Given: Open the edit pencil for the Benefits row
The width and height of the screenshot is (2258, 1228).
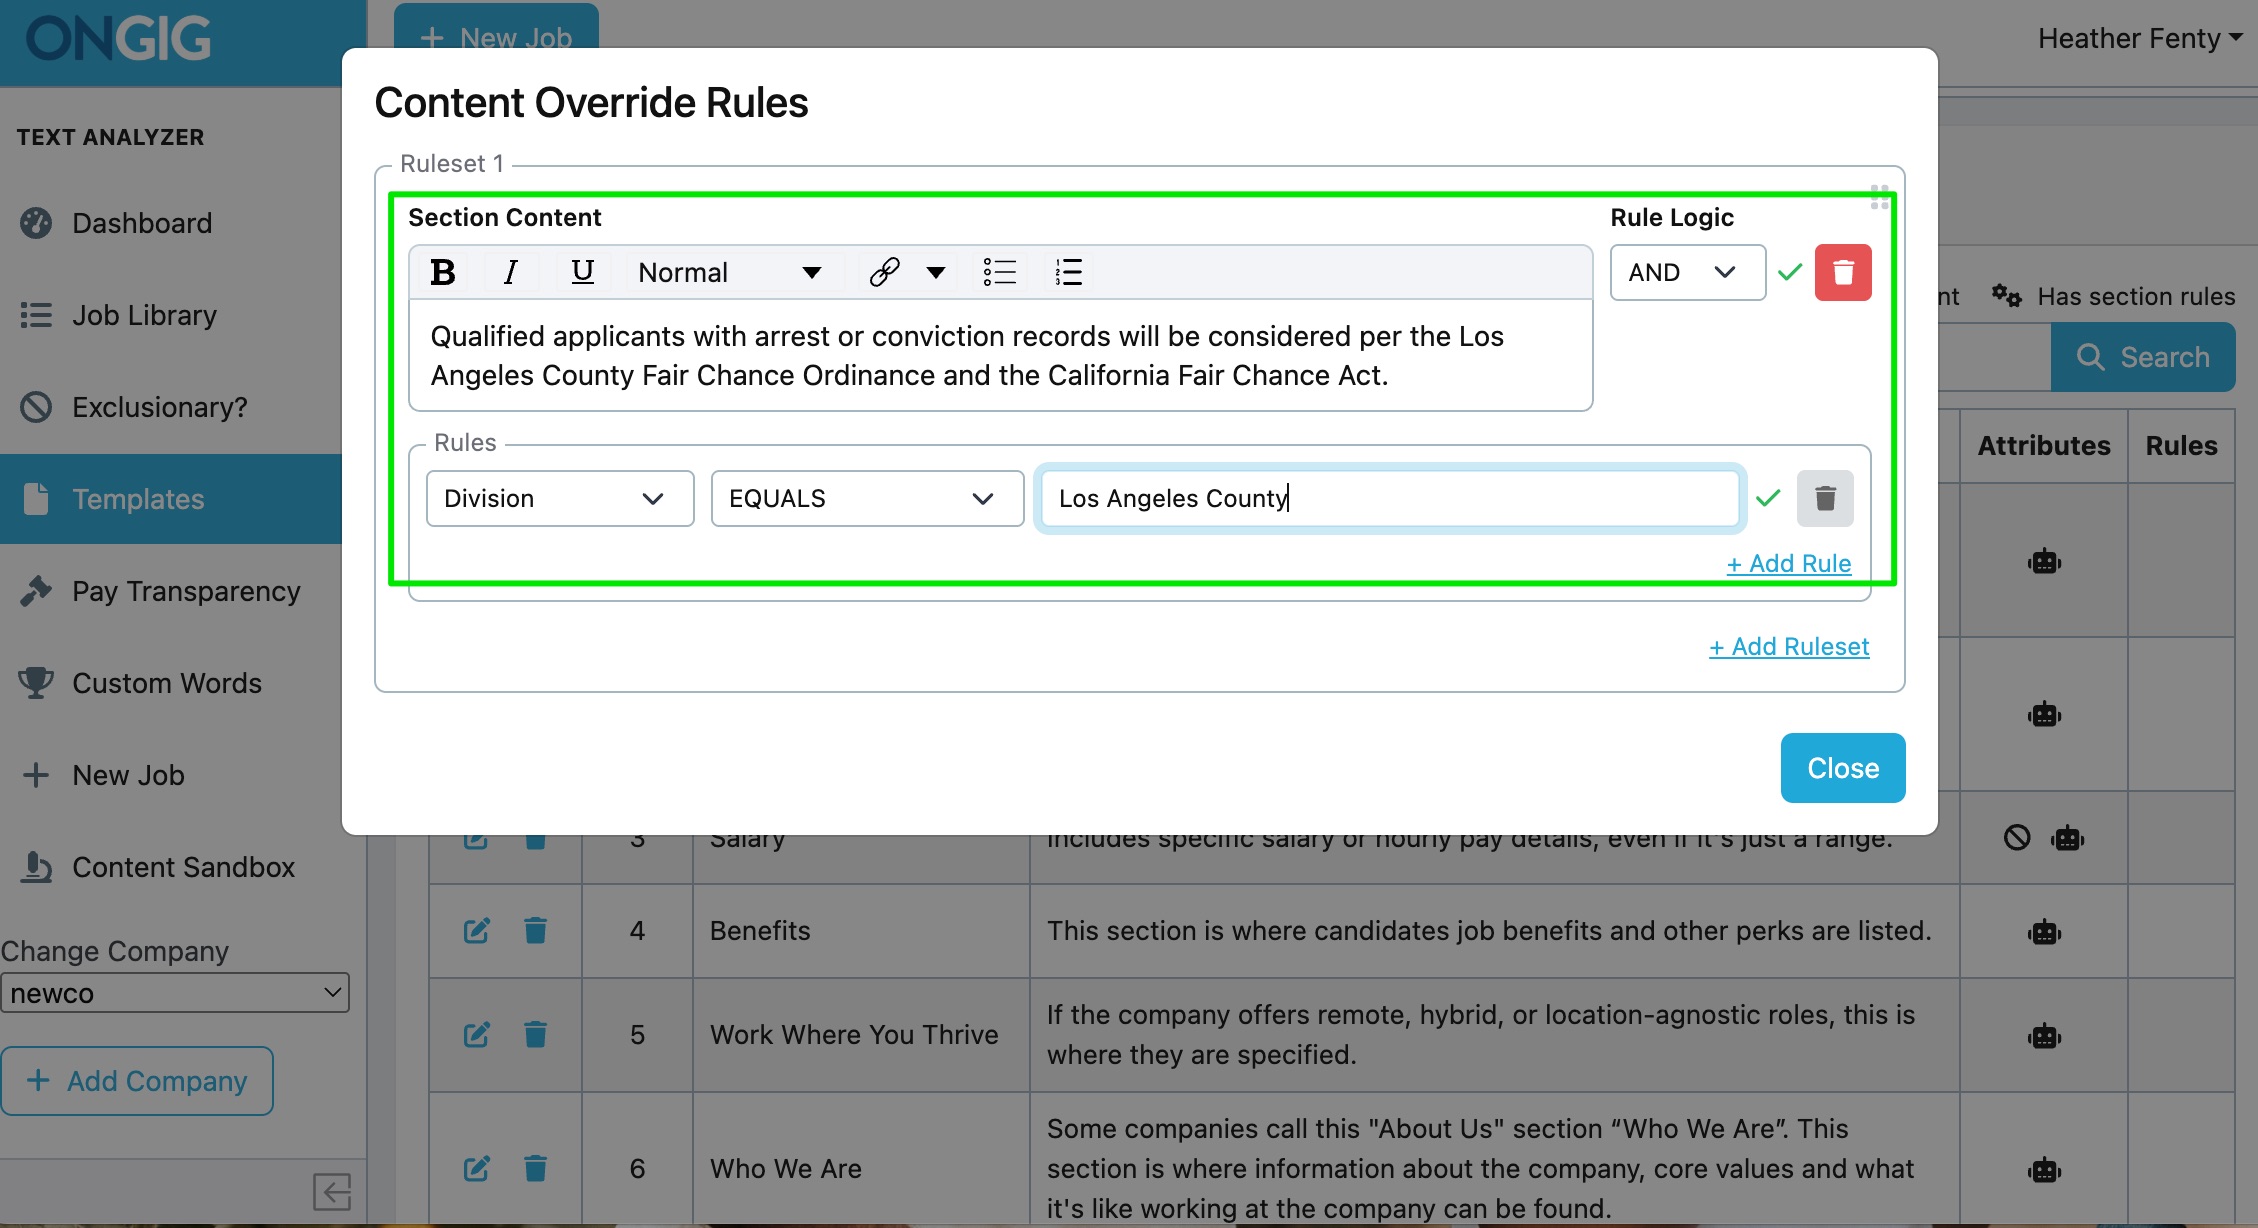Looking at the screenshot, I should (x=477, y=930).
